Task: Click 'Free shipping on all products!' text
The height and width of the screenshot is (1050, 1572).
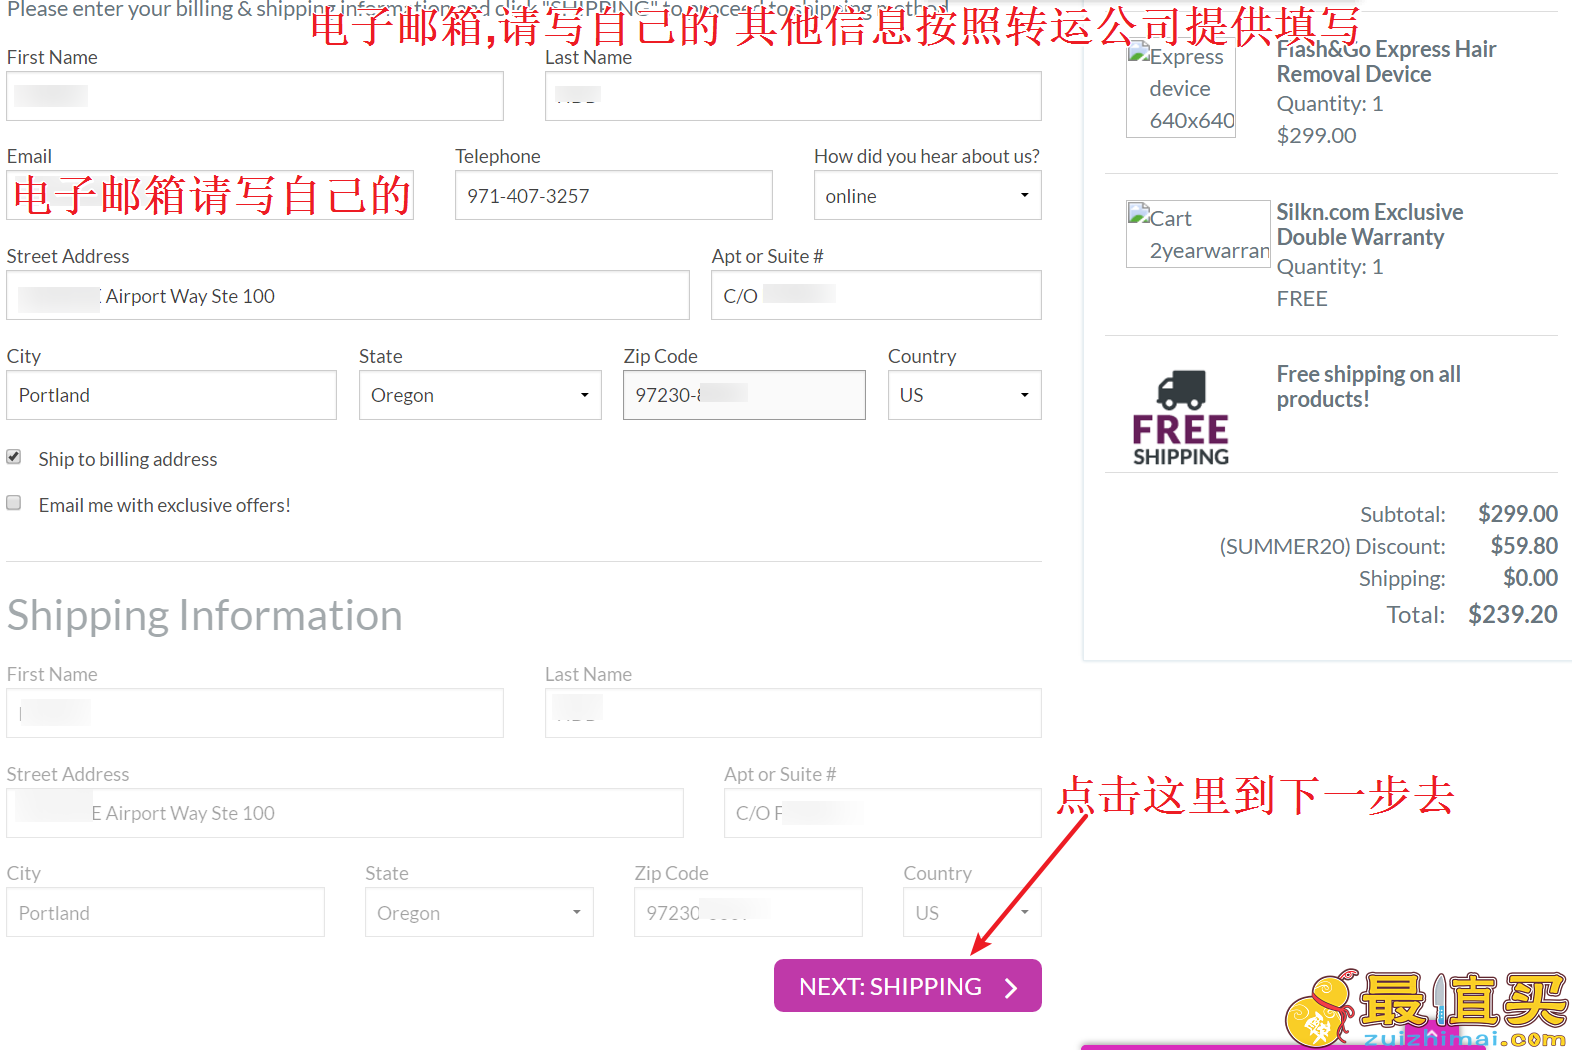Action: click(x=1368, y=387)
